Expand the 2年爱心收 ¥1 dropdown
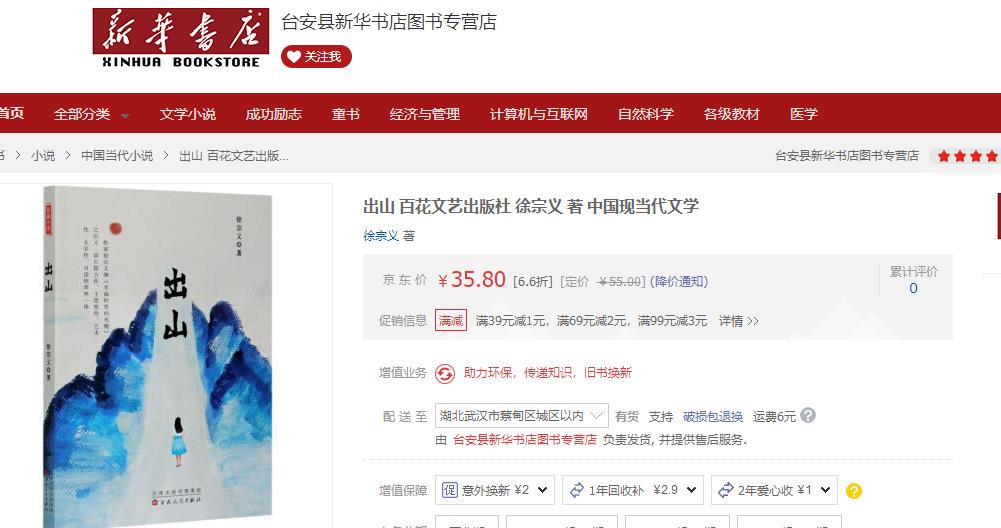Viewport: 1001px width, 528px height. (774, 490)
